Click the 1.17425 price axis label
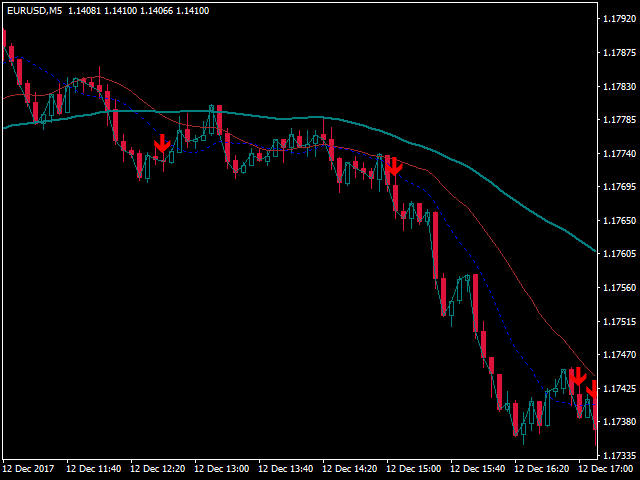The height and width of the screenshot is (480, 640). click(620, 388)
